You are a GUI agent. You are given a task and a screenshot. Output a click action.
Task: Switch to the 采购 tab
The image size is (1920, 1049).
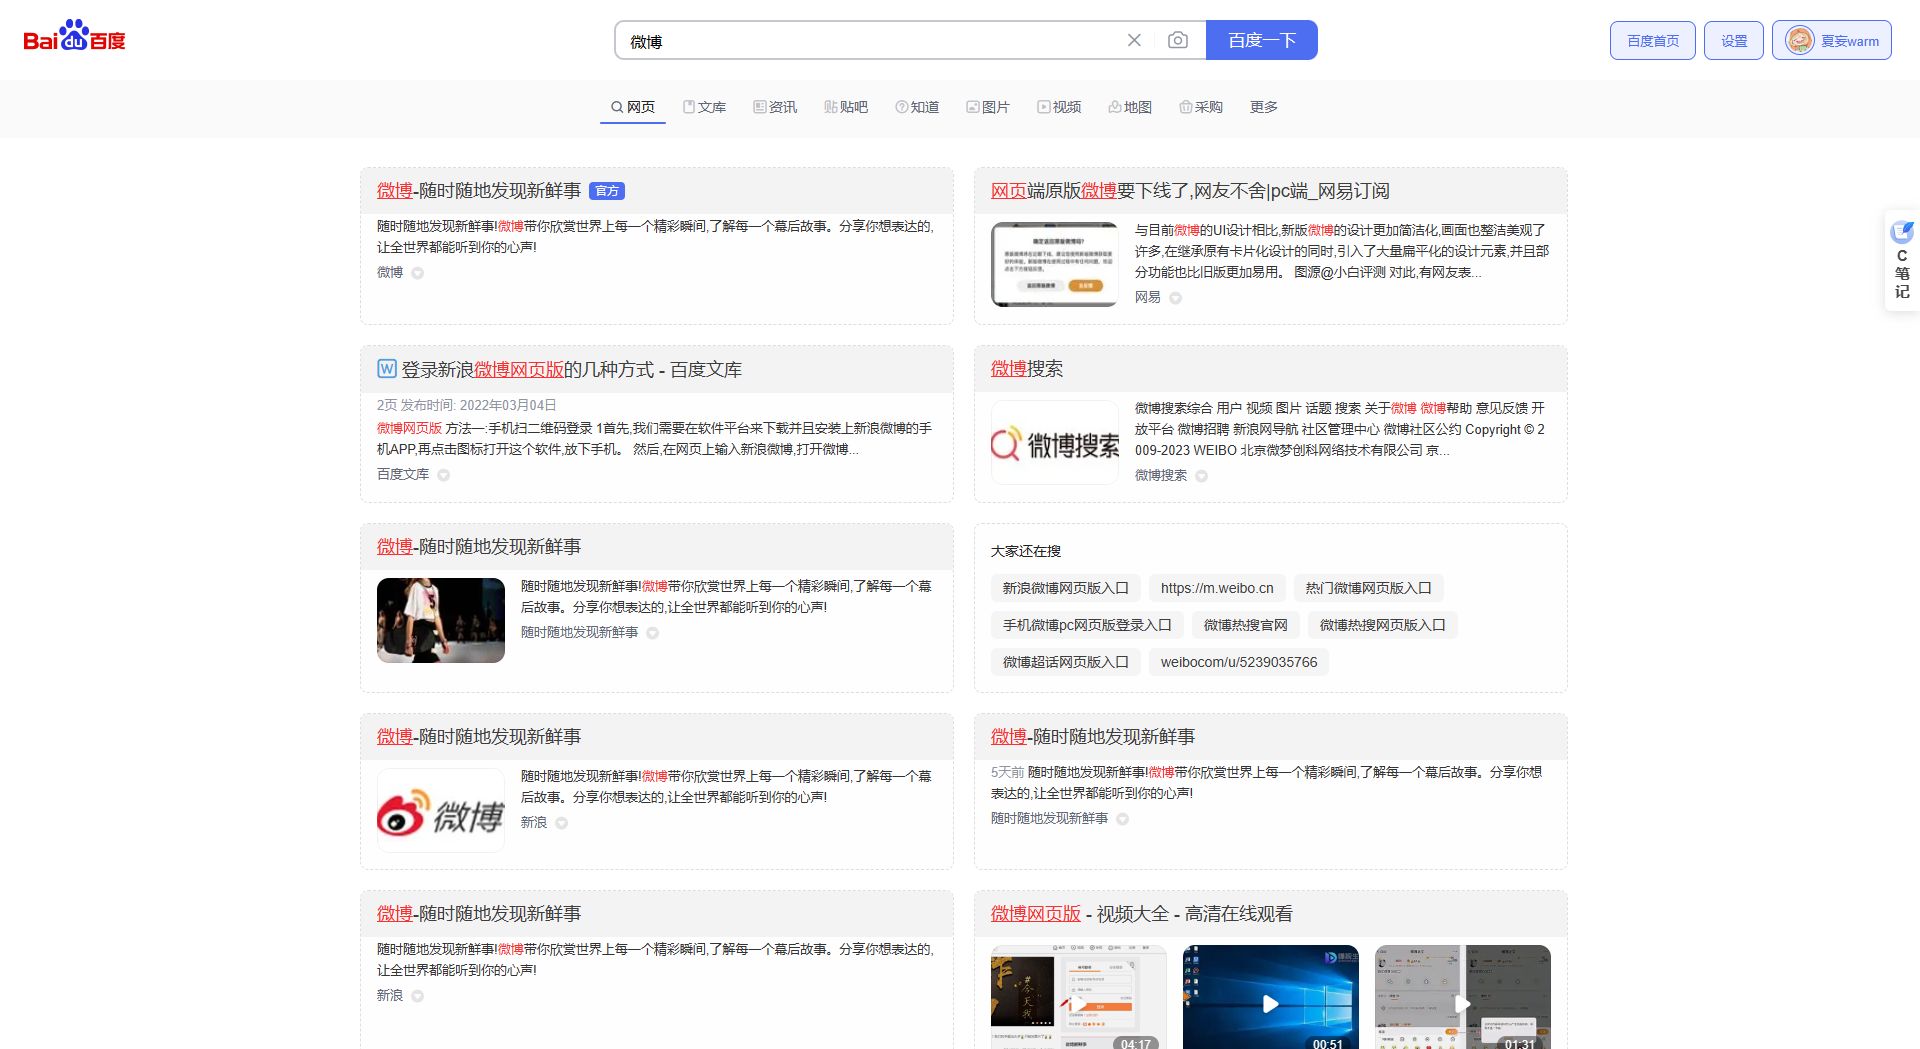(1201, 107)
